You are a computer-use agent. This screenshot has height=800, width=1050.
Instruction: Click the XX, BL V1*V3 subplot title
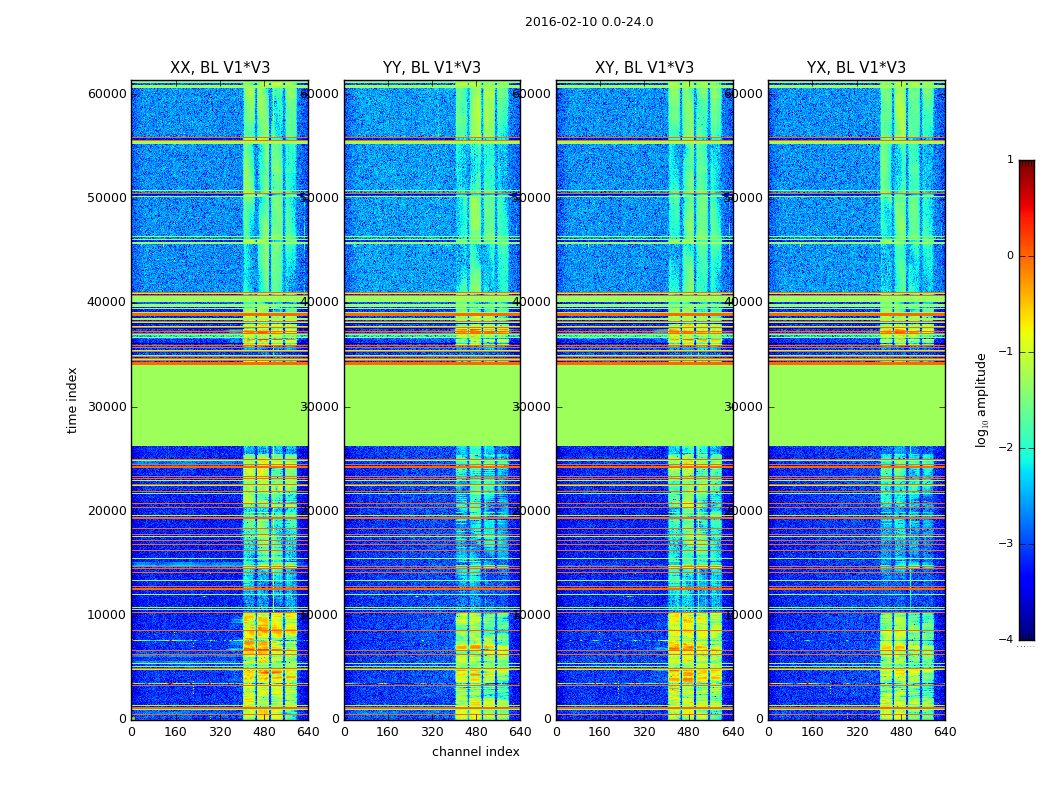point(220,68)
